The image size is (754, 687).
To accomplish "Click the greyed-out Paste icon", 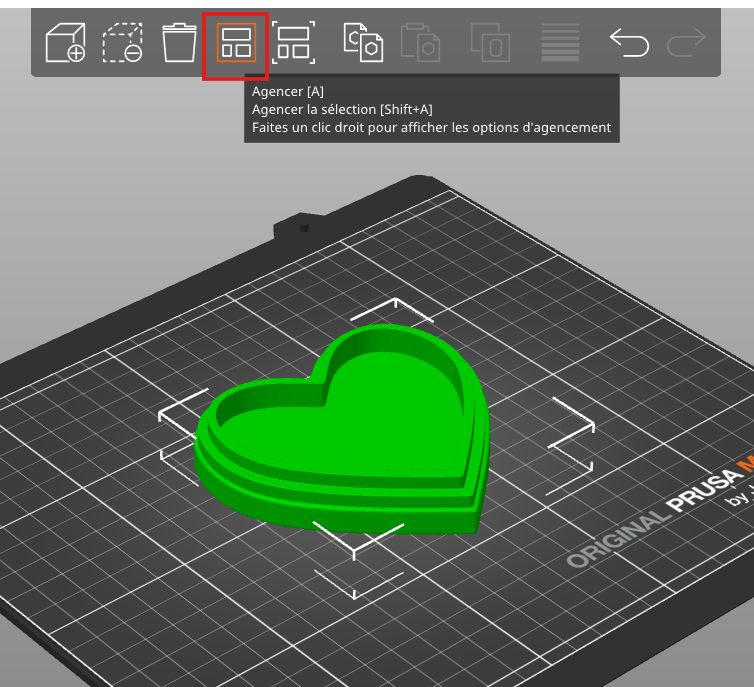I will (x=420, y=43).
